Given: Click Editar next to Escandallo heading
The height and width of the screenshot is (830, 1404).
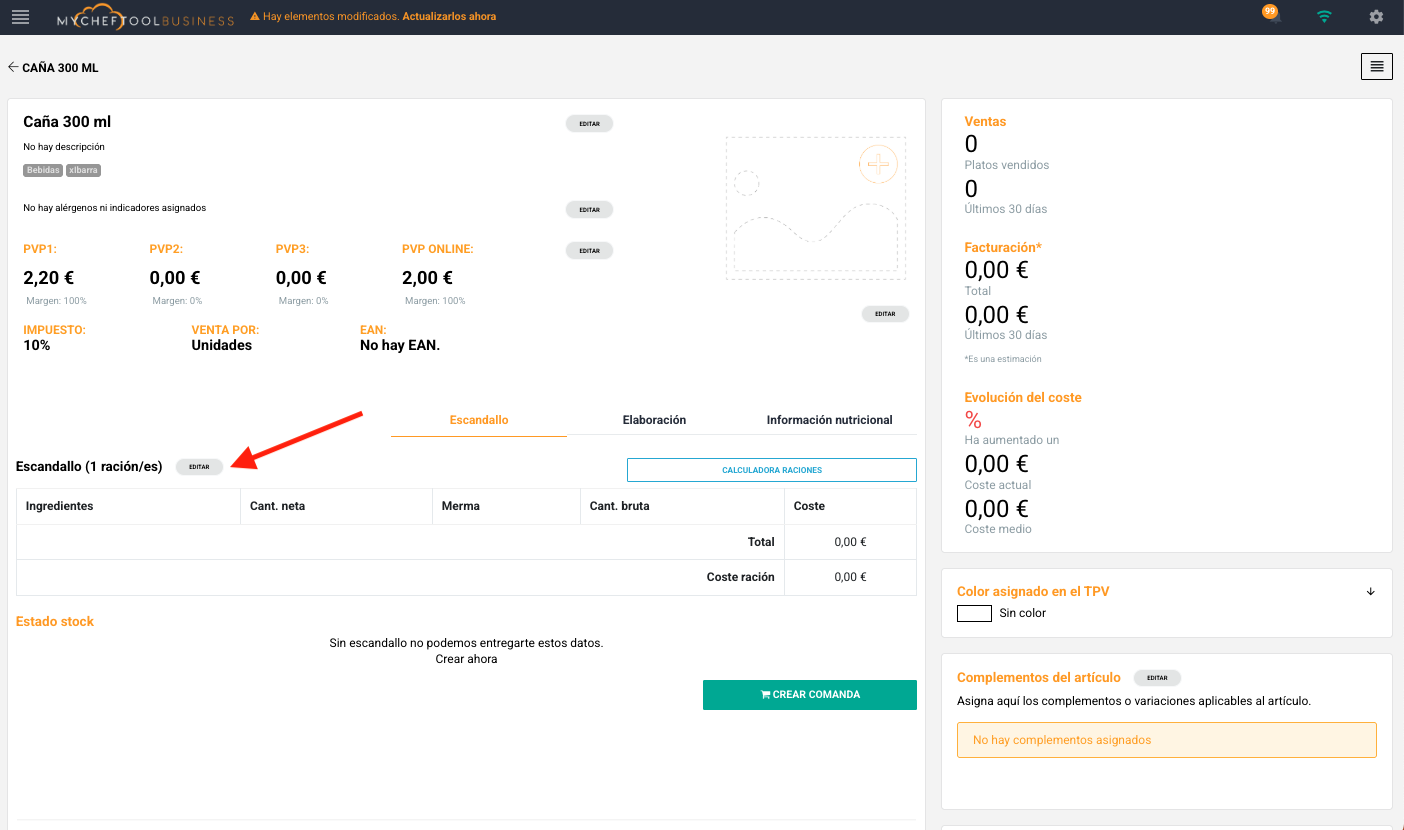Looking at the screenshot, I should (x=199, y=467).
